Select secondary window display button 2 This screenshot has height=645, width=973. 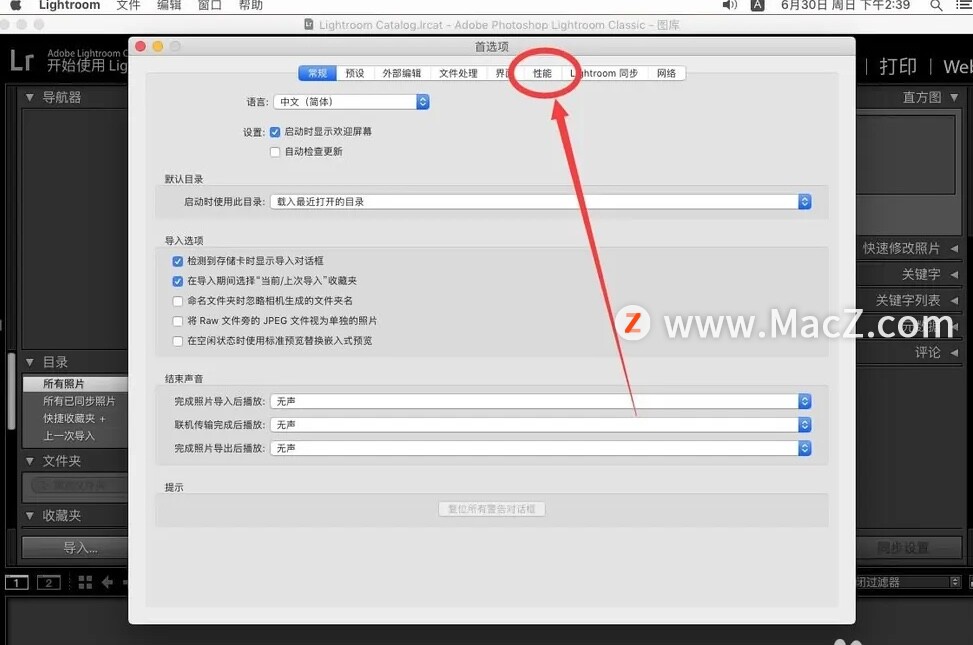pos(48,582)
